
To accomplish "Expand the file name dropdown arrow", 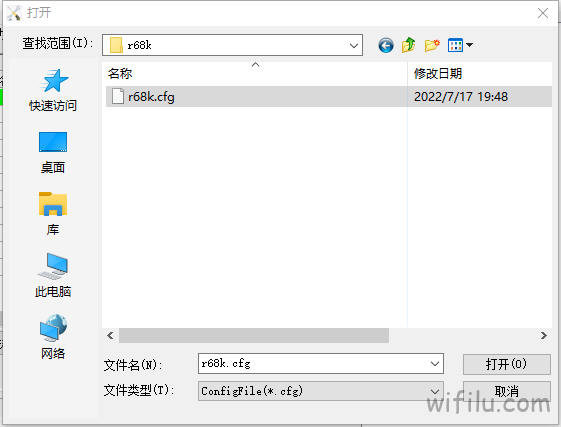I will pyautogui.click(x=435, y=364).
